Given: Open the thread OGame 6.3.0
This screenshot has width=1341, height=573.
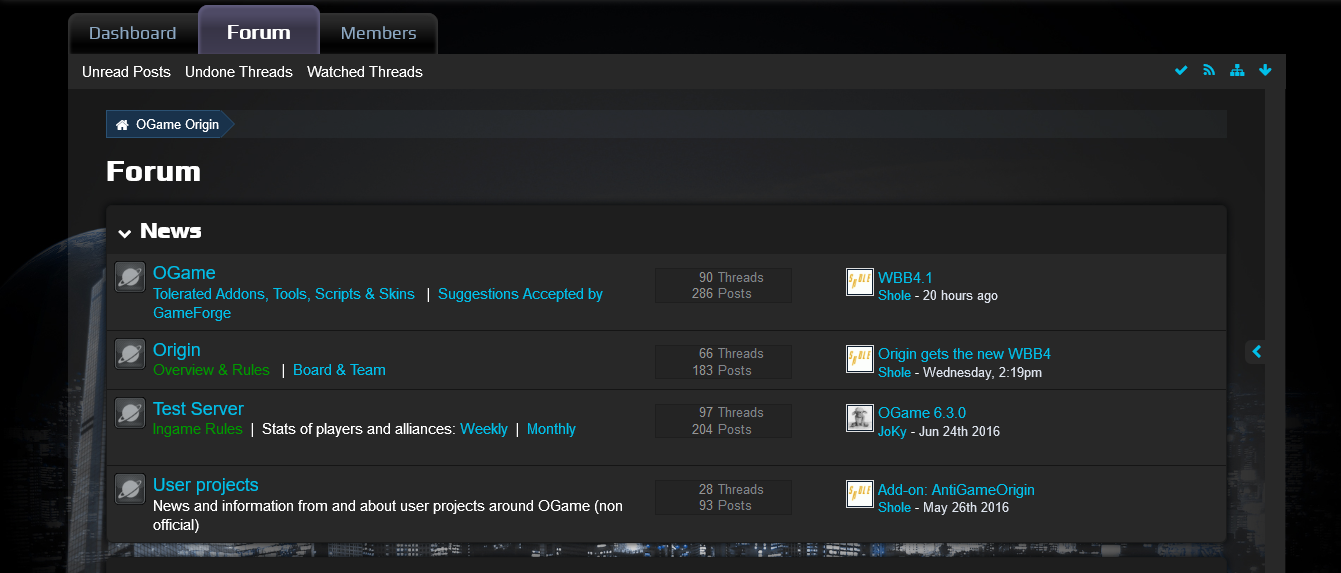Looking at the screenshot, I should (922, 413).
